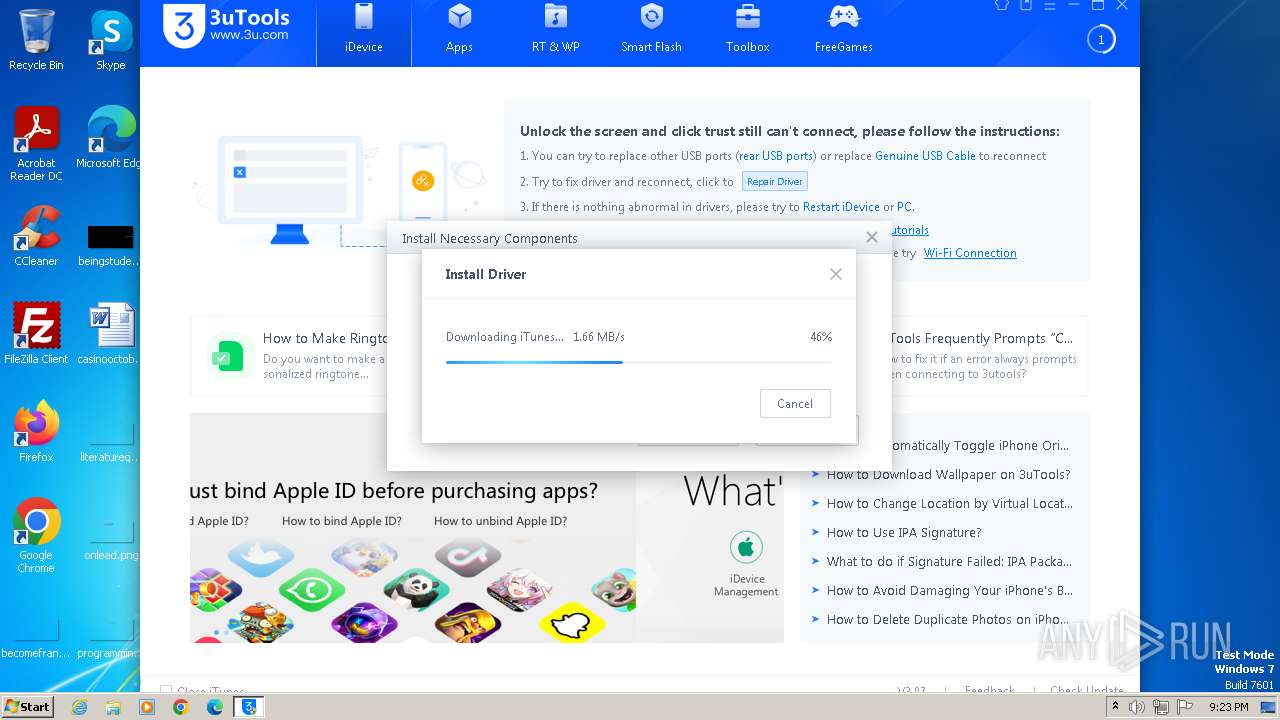Show hidden system tray icons
The width and height of the screenshot is (1280, 720).
[1114, 707]
